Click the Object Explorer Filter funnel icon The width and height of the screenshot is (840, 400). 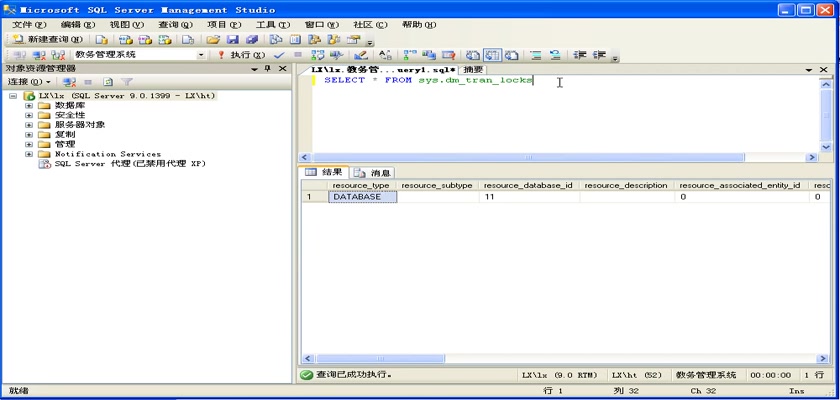coord(127,82)
